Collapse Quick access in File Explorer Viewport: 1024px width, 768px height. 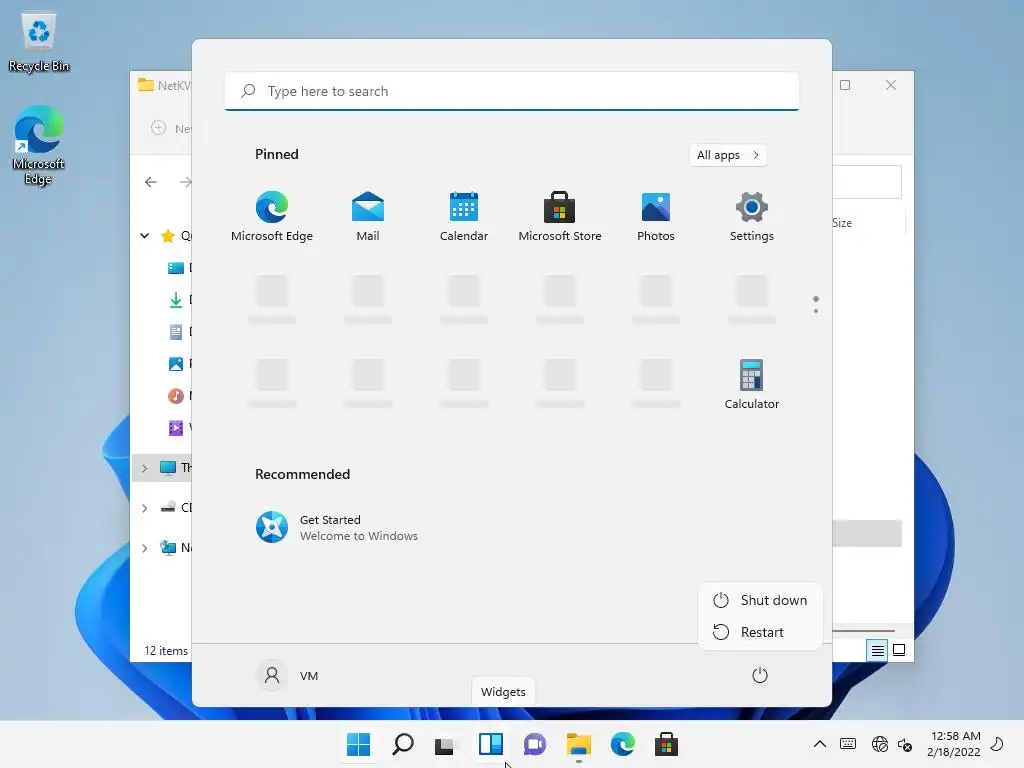tap(144, 236)
